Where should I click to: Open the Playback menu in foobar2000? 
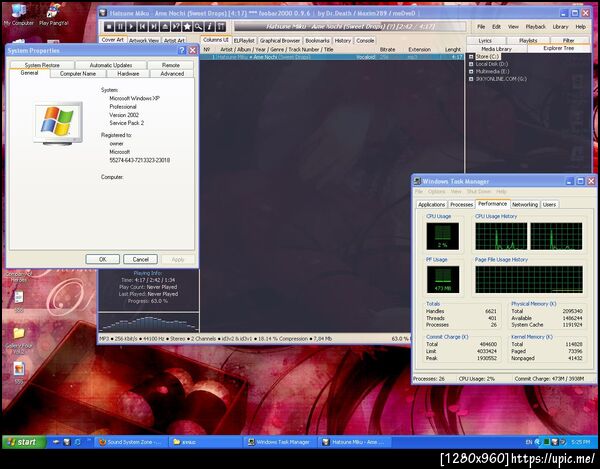pos(535,27)
